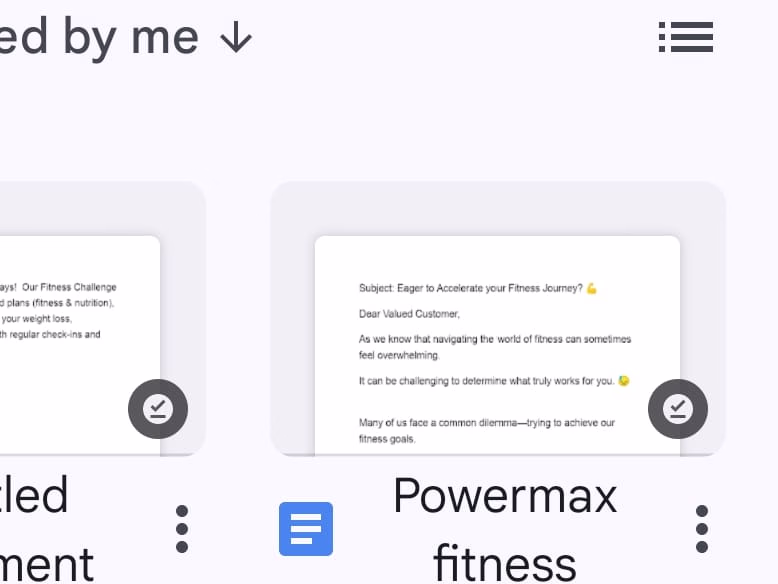Click "It can be challenging" preview line
This screenshot has height=584, width=778.
494,381
